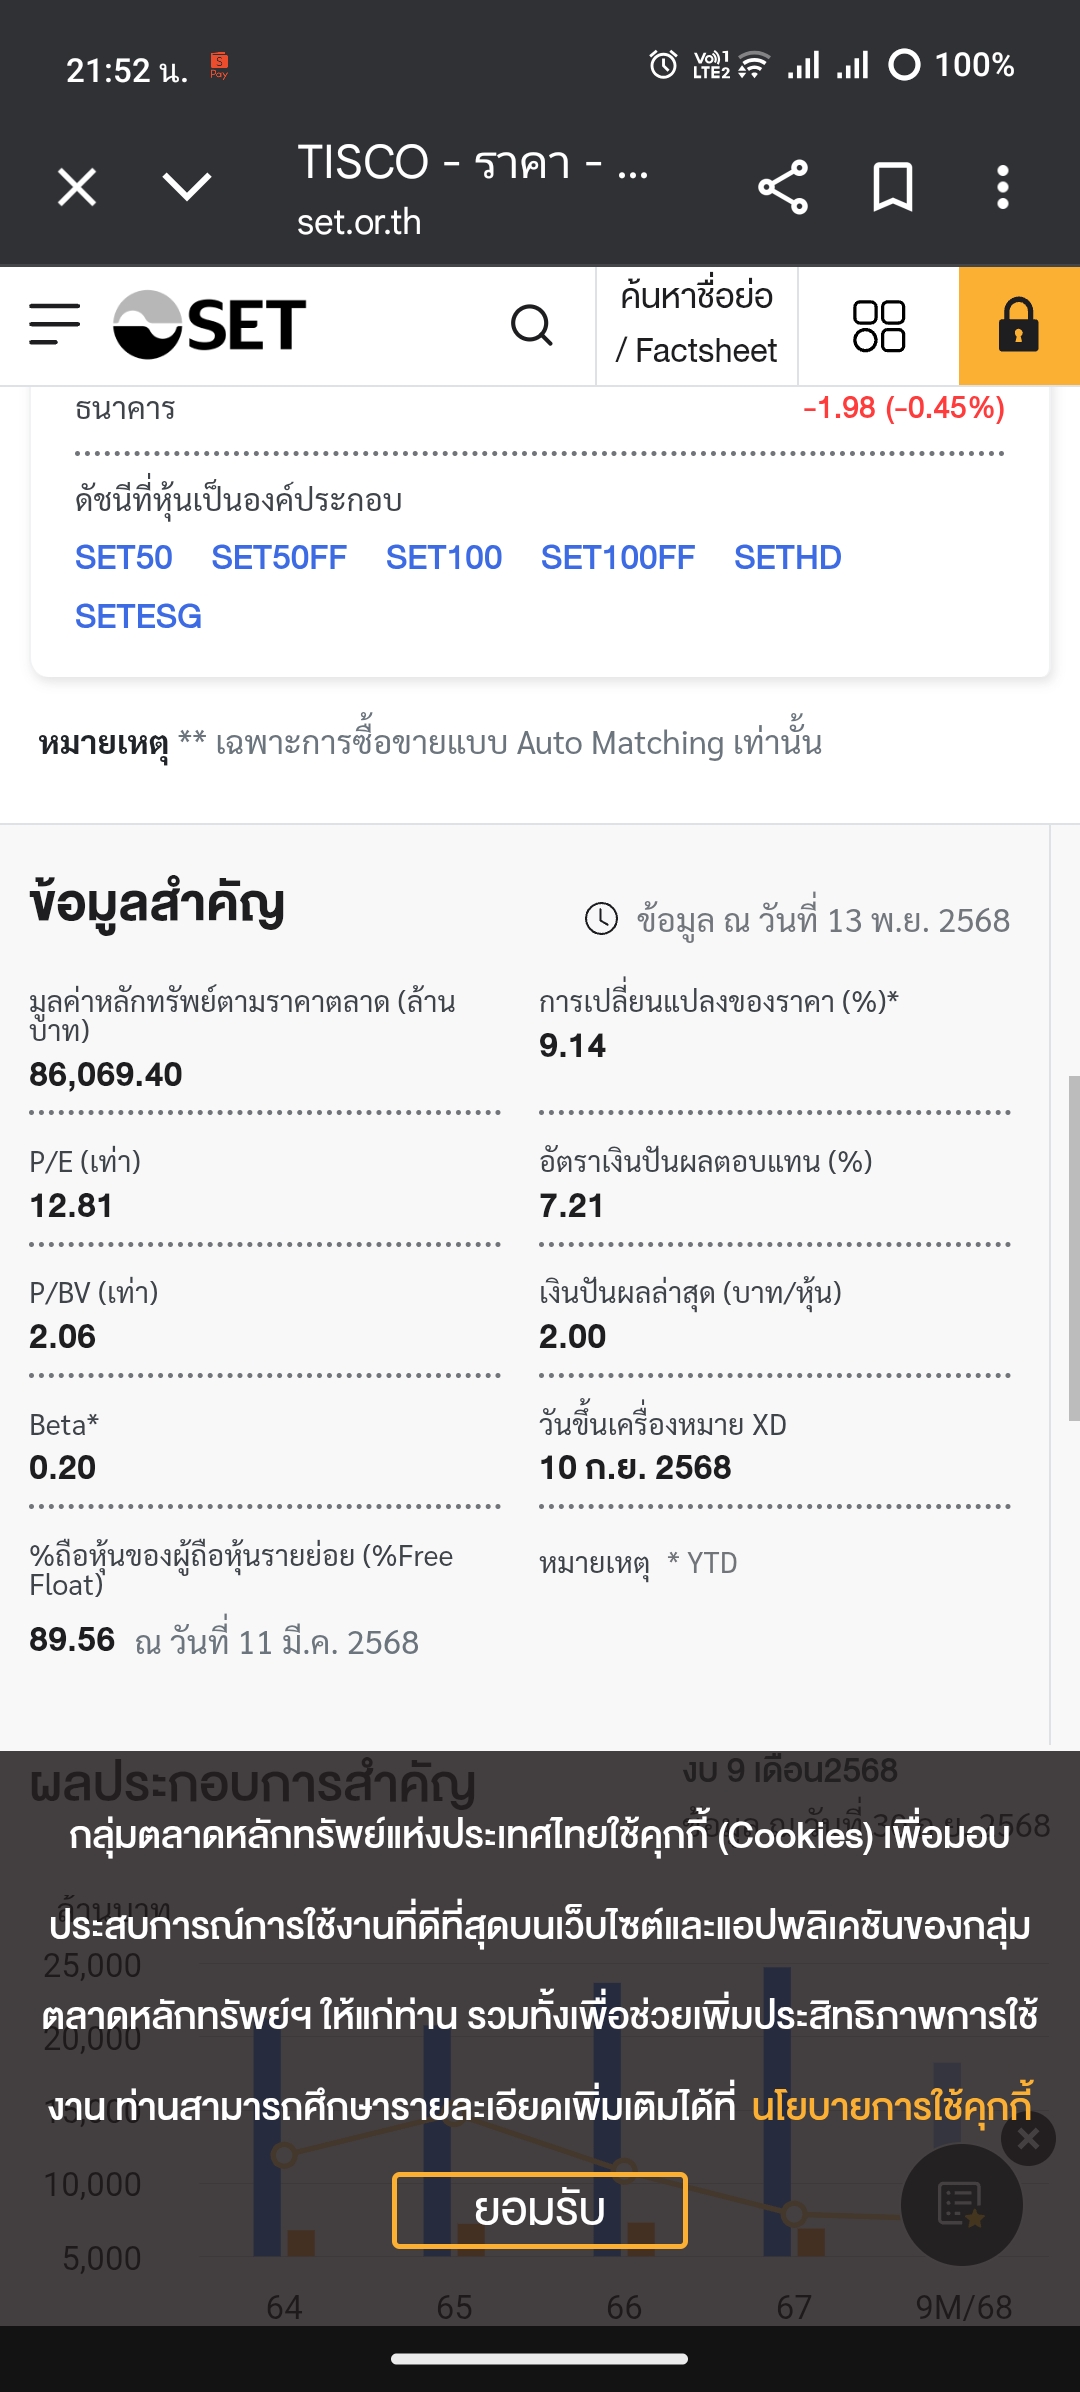Bookmark this page
Image resolution: width=1080 pixels, height=2392 pixels.
click(x=892, y=187)
